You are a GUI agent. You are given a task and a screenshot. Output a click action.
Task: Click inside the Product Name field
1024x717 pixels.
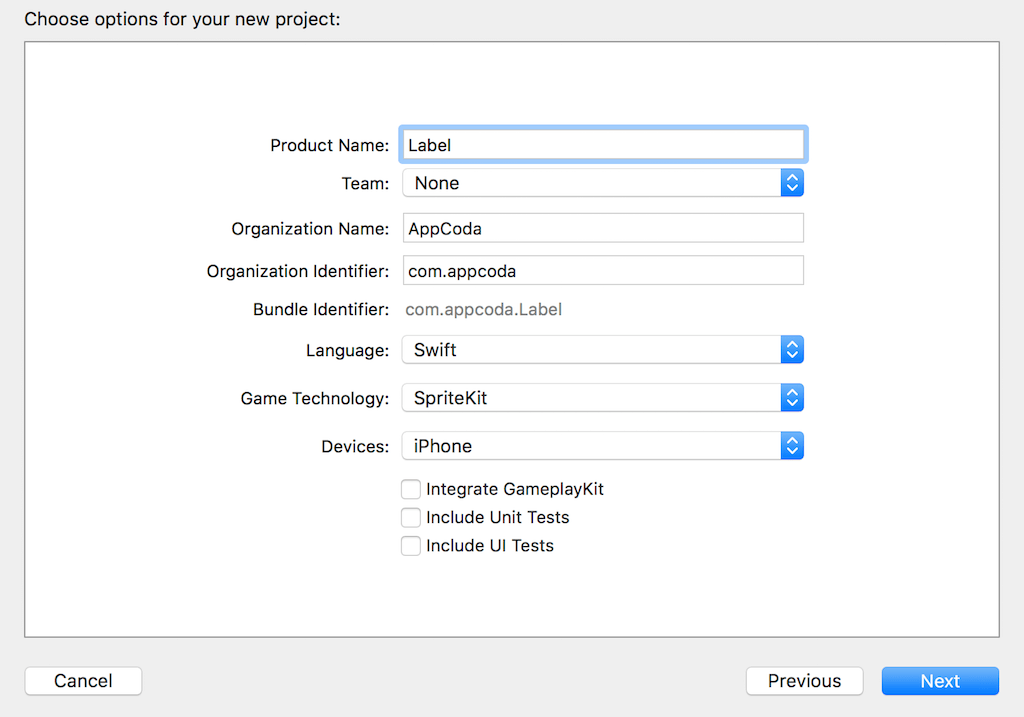click(x=600, y=143)
